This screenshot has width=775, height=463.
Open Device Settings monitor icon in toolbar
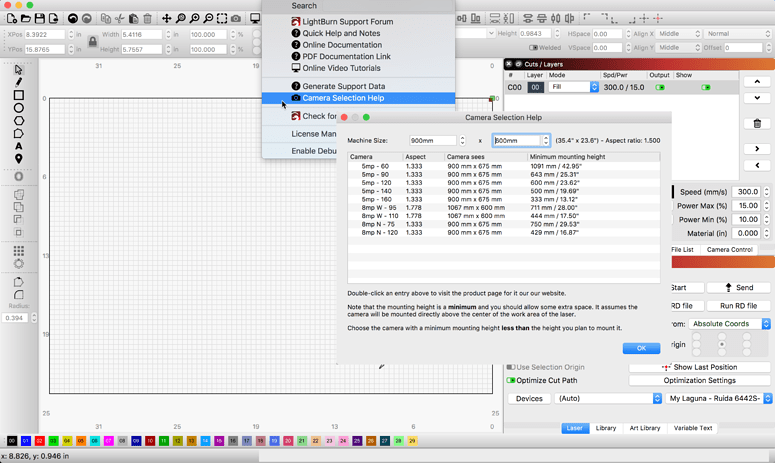(255, 19)
